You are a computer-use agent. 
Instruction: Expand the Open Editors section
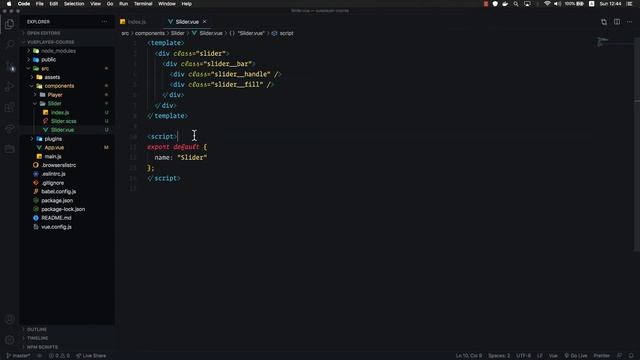pos(43,33)
